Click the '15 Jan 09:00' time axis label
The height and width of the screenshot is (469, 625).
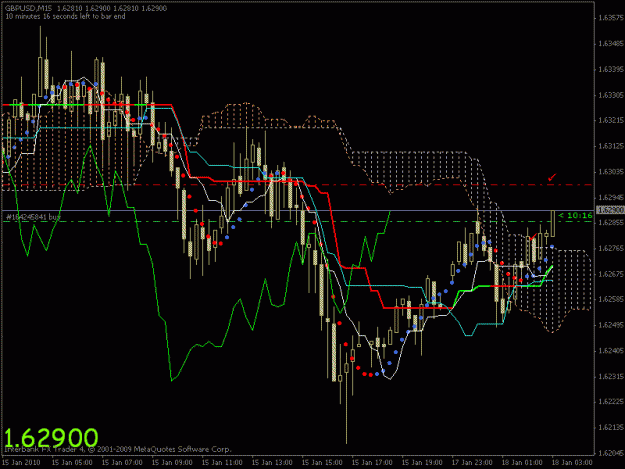click(x=172, y=462)
